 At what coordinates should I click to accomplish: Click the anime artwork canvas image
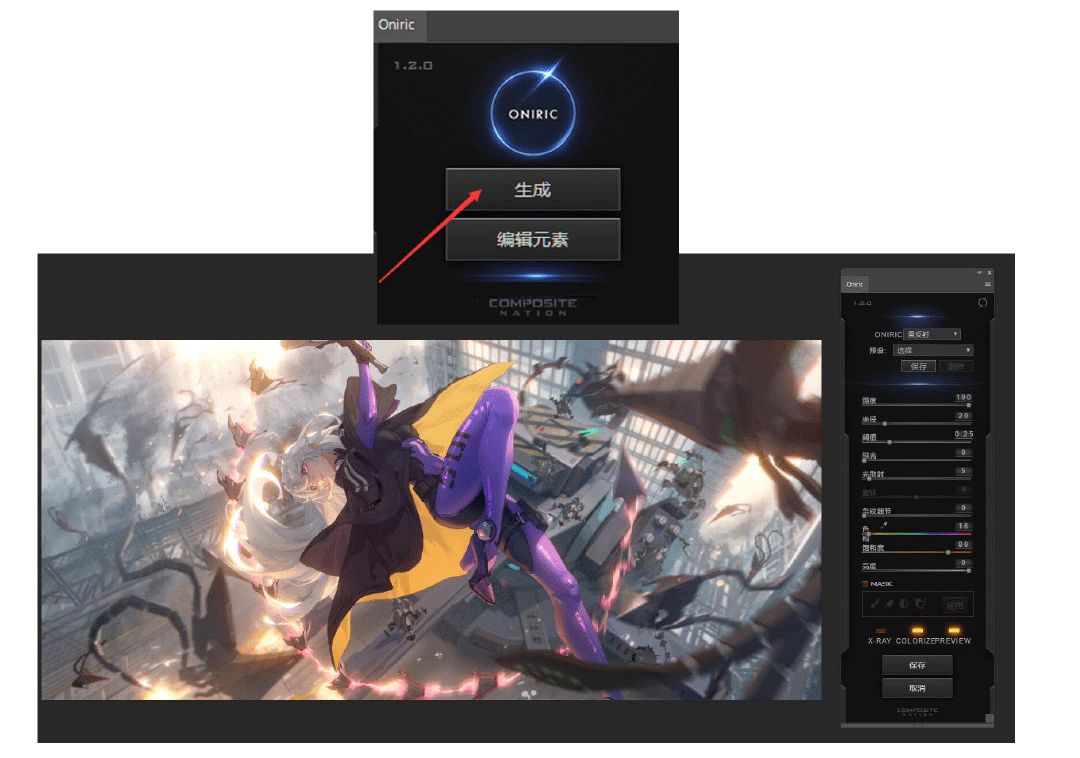[431, 520]
